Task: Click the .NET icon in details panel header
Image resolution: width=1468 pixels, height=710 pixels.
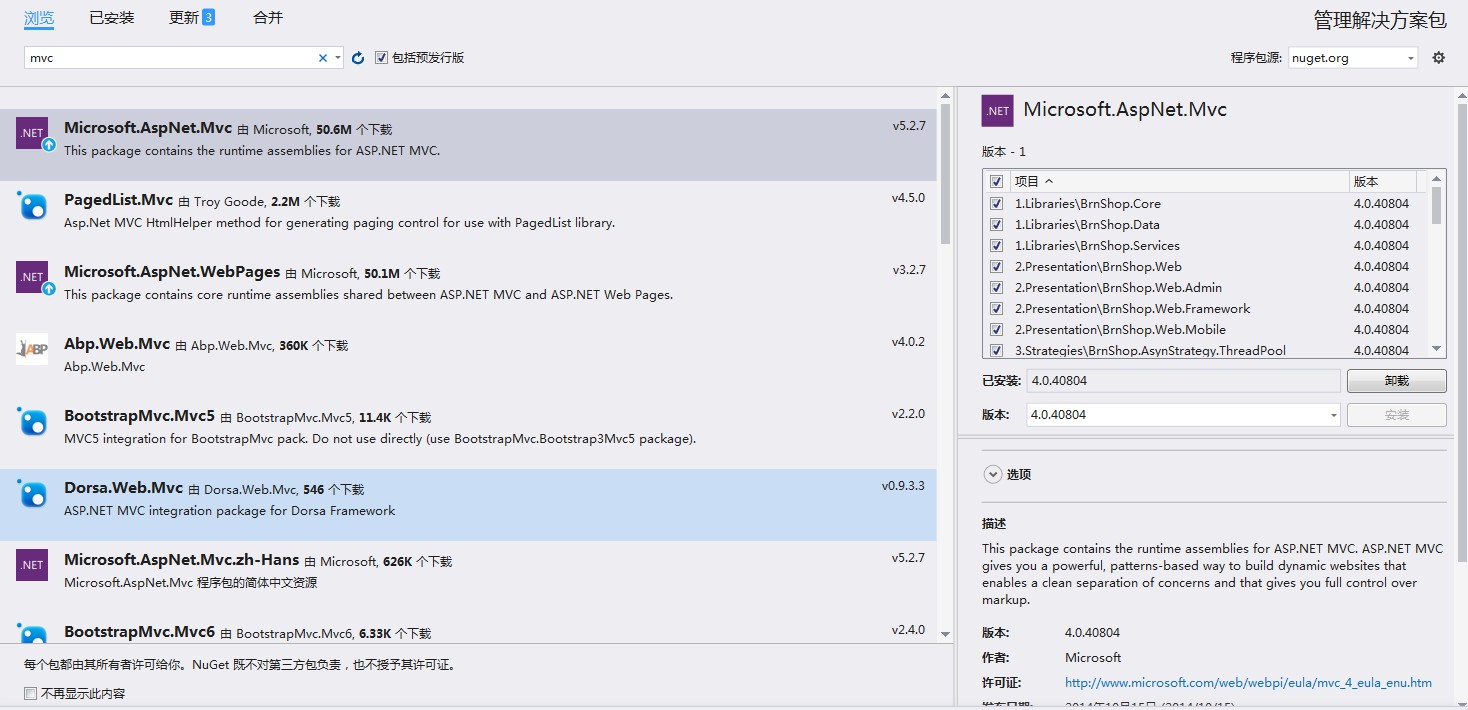Action: click(x=998, y=111)
